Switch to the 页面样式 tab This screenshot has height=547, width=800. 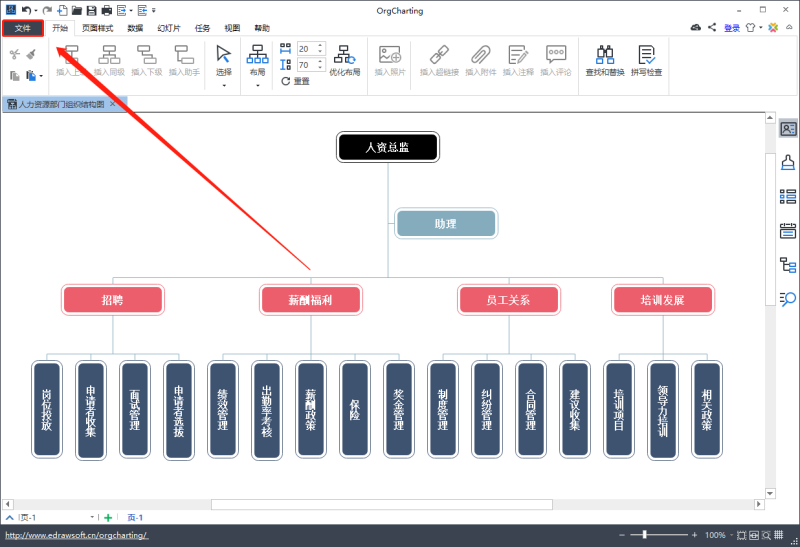(x=97, y=28)
